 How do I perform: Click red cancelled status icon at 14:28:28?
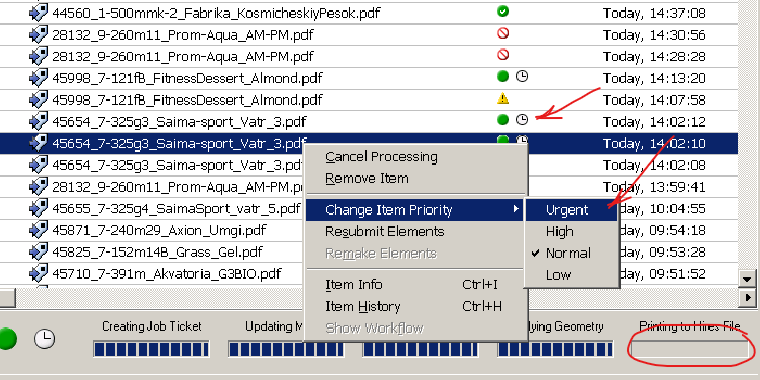tap(503, 54)
